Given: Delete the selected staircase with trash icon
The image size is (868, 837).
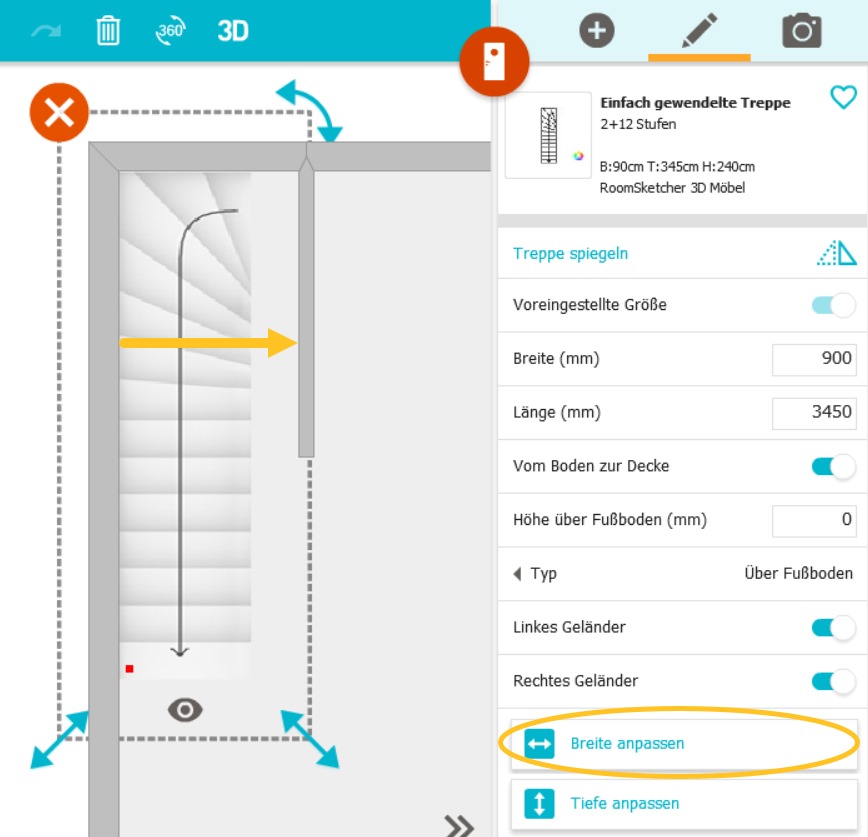Looking at the screenshot, I should (x=108, y=31).
